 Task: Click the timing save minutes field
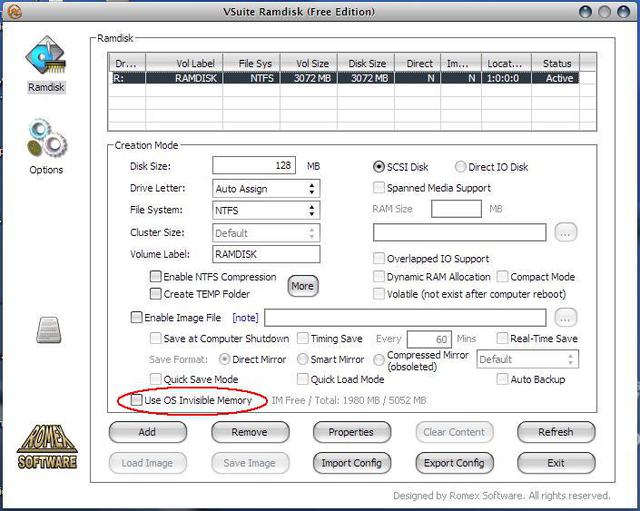pos(429,339)
